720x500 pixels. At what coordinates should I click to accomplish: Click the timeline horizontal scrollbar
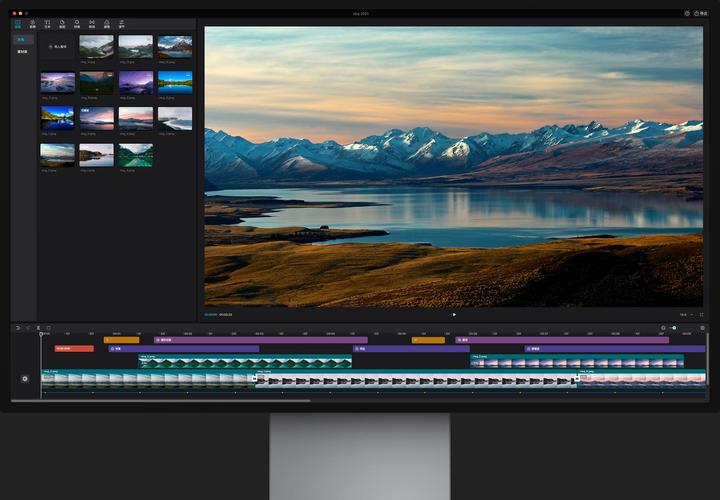(161, 401)
